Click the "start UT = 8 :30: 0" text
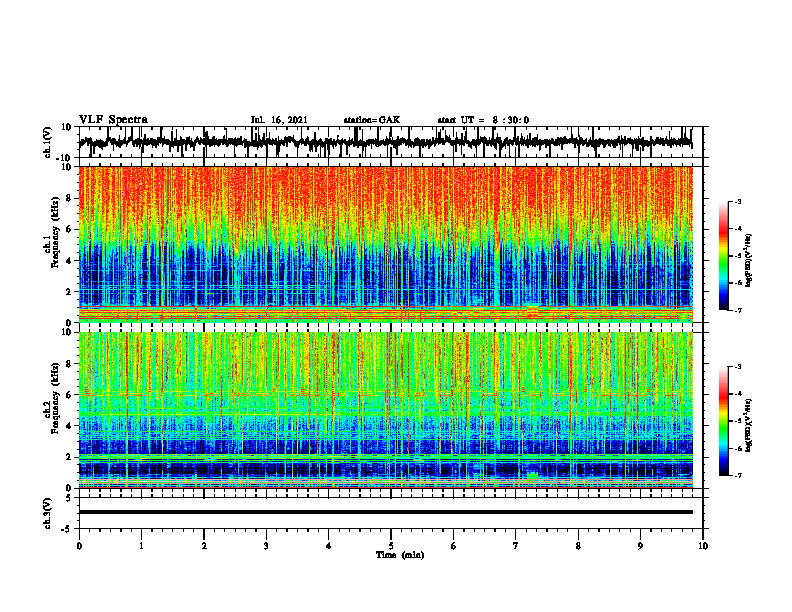 click(x=483, y=120)
